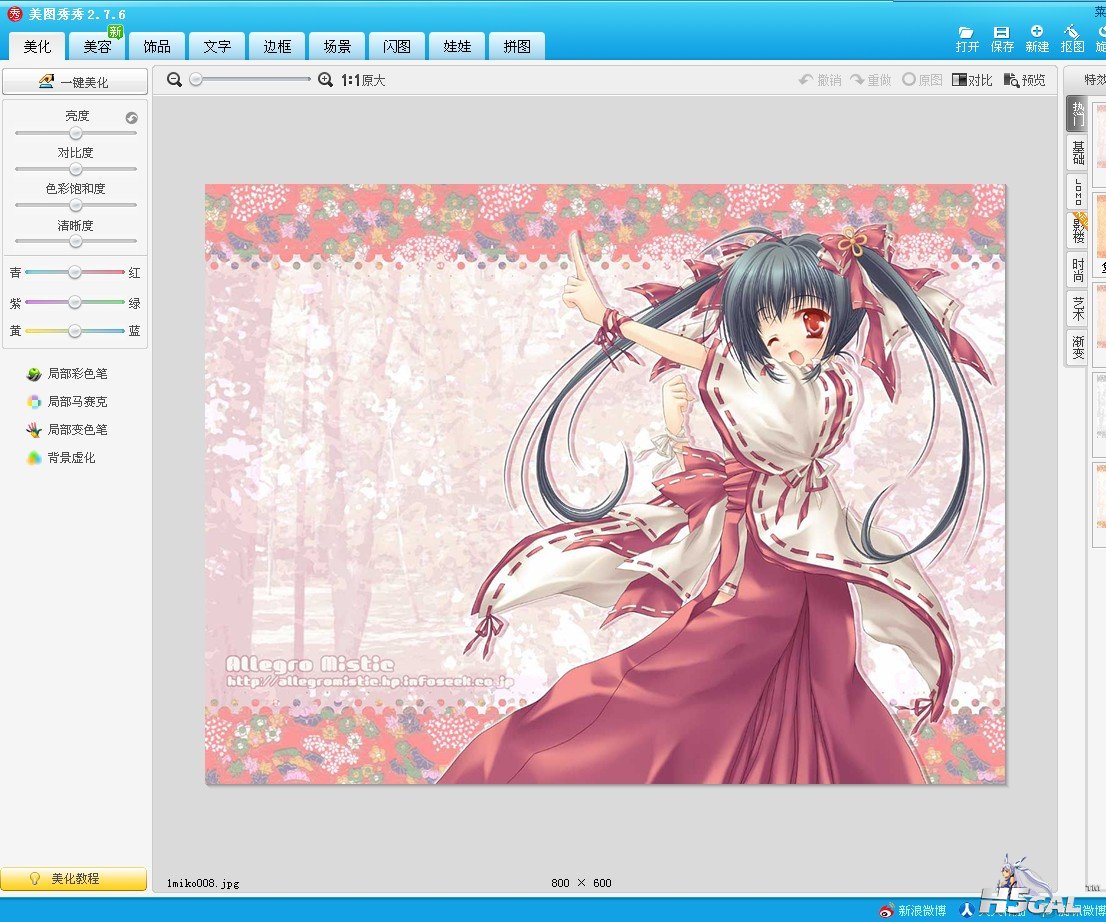The width and height of the screenshot is (1106, 922).
Task: Open the 娃娃 tab
Action: tap(456, 47)
